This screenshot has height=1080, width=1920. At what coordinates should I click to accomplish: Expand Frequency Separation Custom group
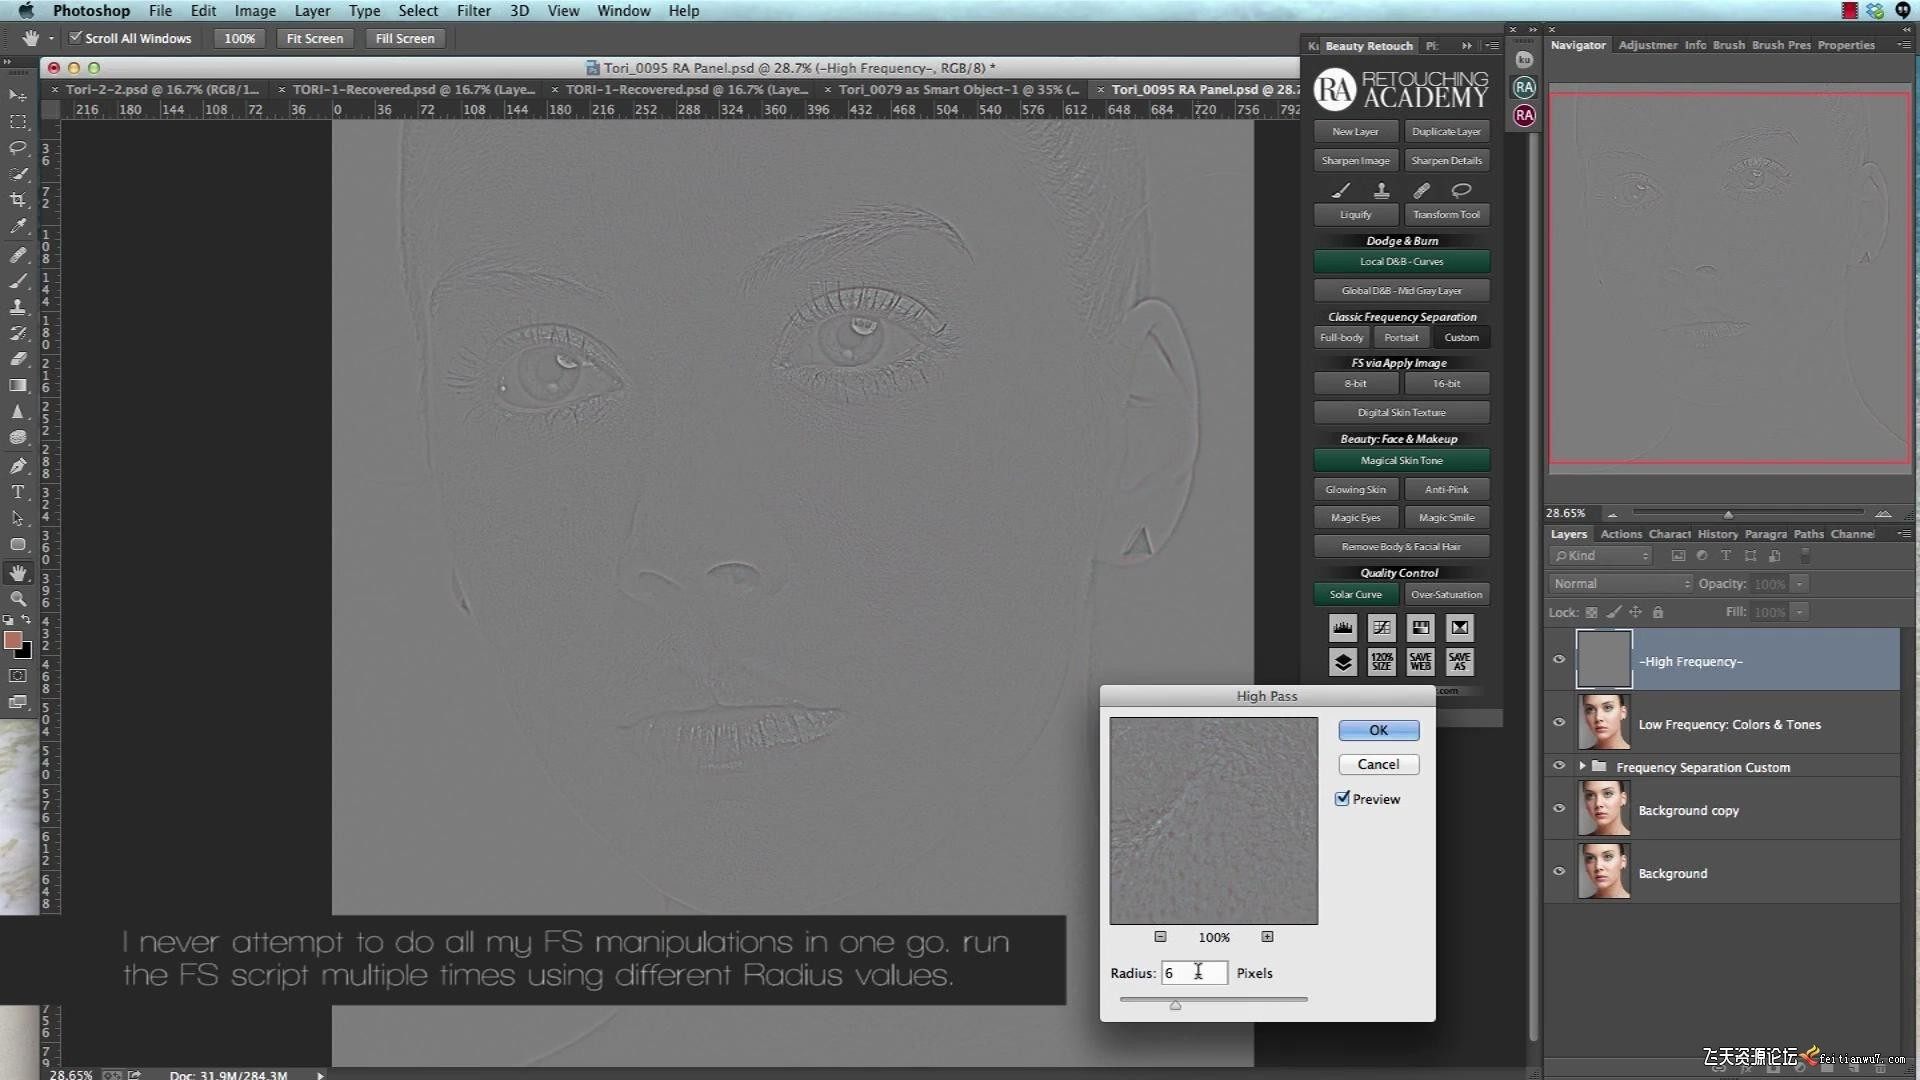(x=1582, y=767)
